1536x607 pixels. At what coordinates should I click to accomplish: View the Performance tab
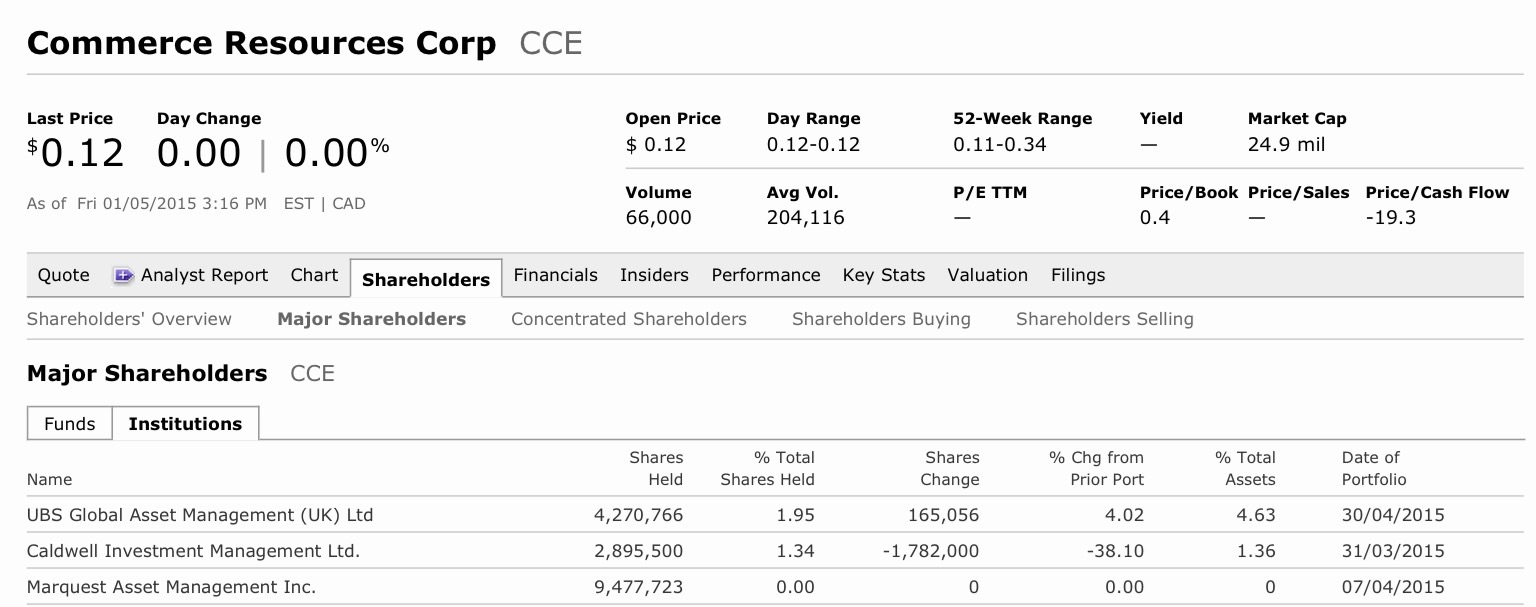coord(765,275)
